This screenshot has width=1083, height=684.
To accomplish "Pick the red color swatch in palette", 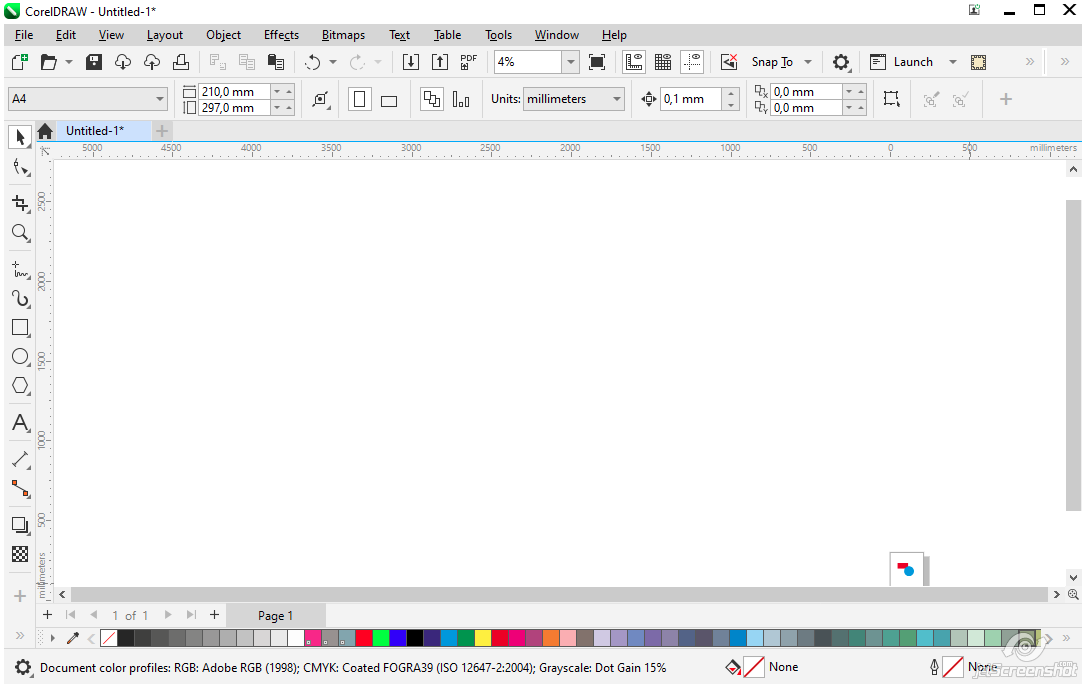I will [x=364, y=638].
